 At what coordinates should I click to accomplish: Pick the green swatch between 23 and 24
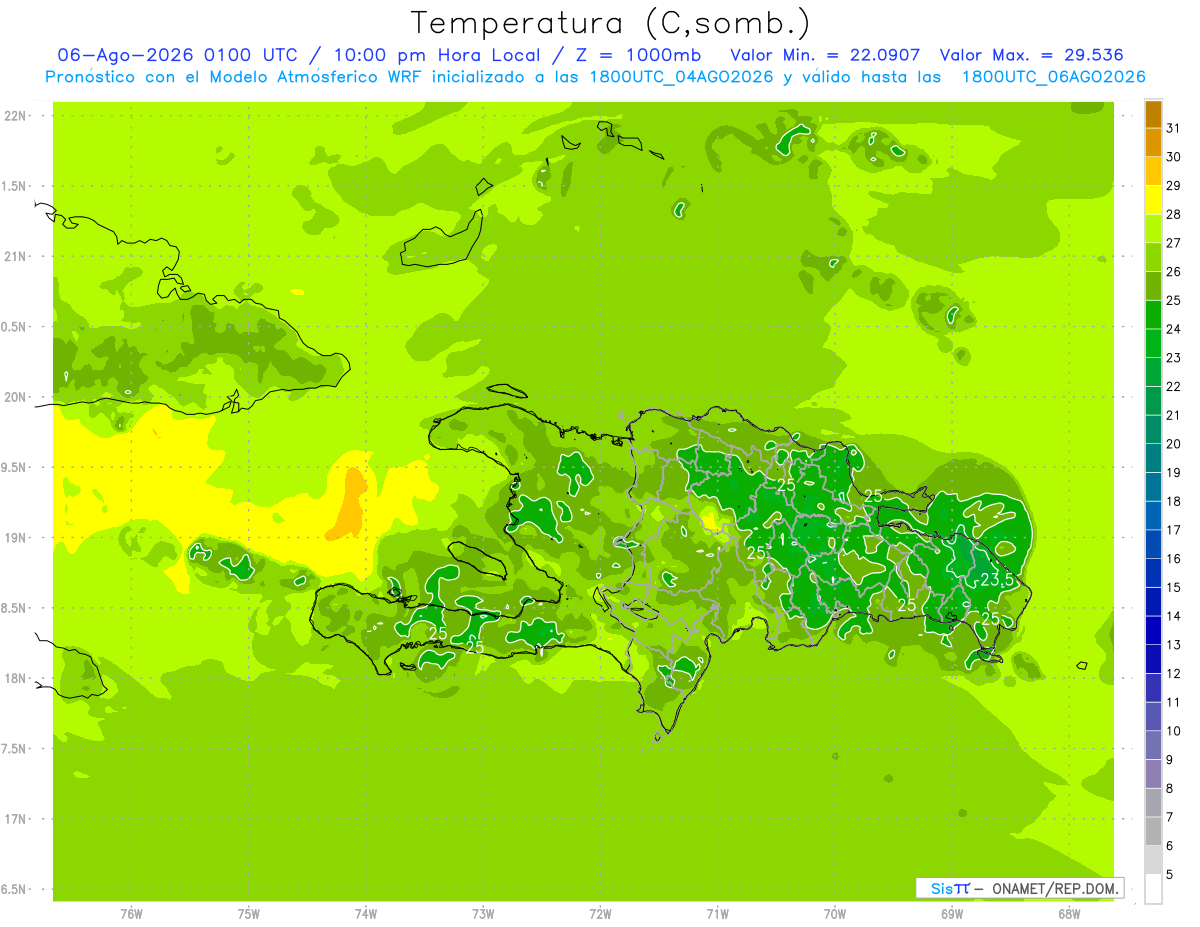point(1153,343)
